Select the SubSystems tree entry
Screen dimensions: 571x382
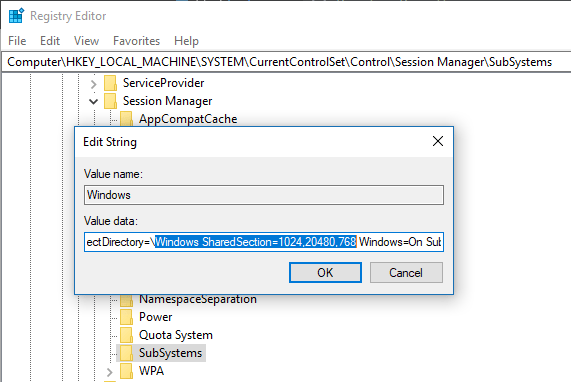coord(170,353)
